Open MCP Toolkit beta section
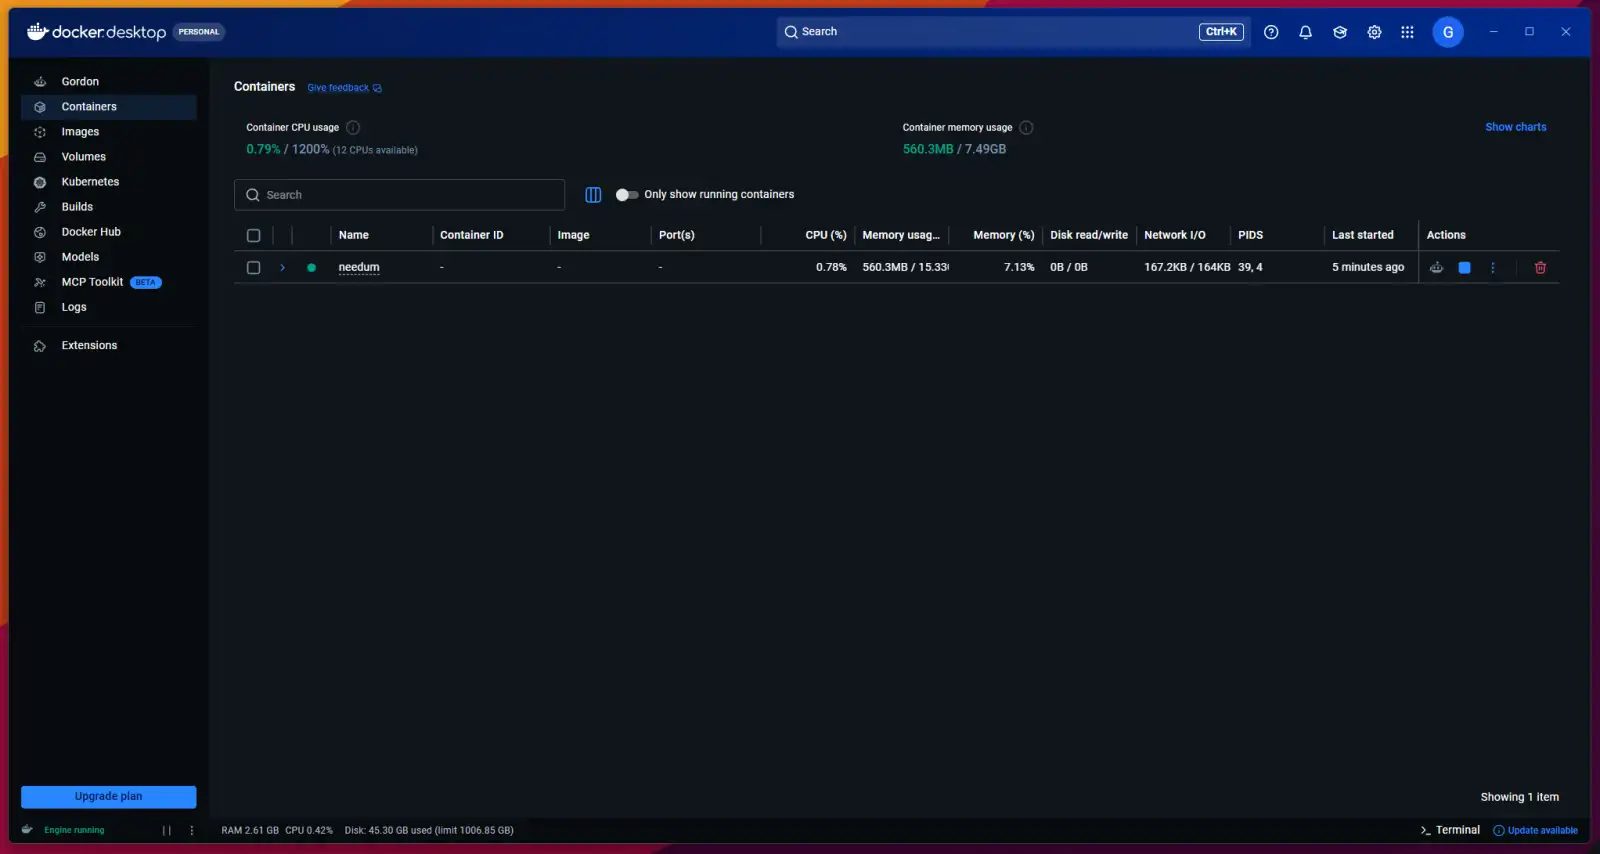Screen dimensions: 1600x854 pyautogui.click(x=108, y=282)
